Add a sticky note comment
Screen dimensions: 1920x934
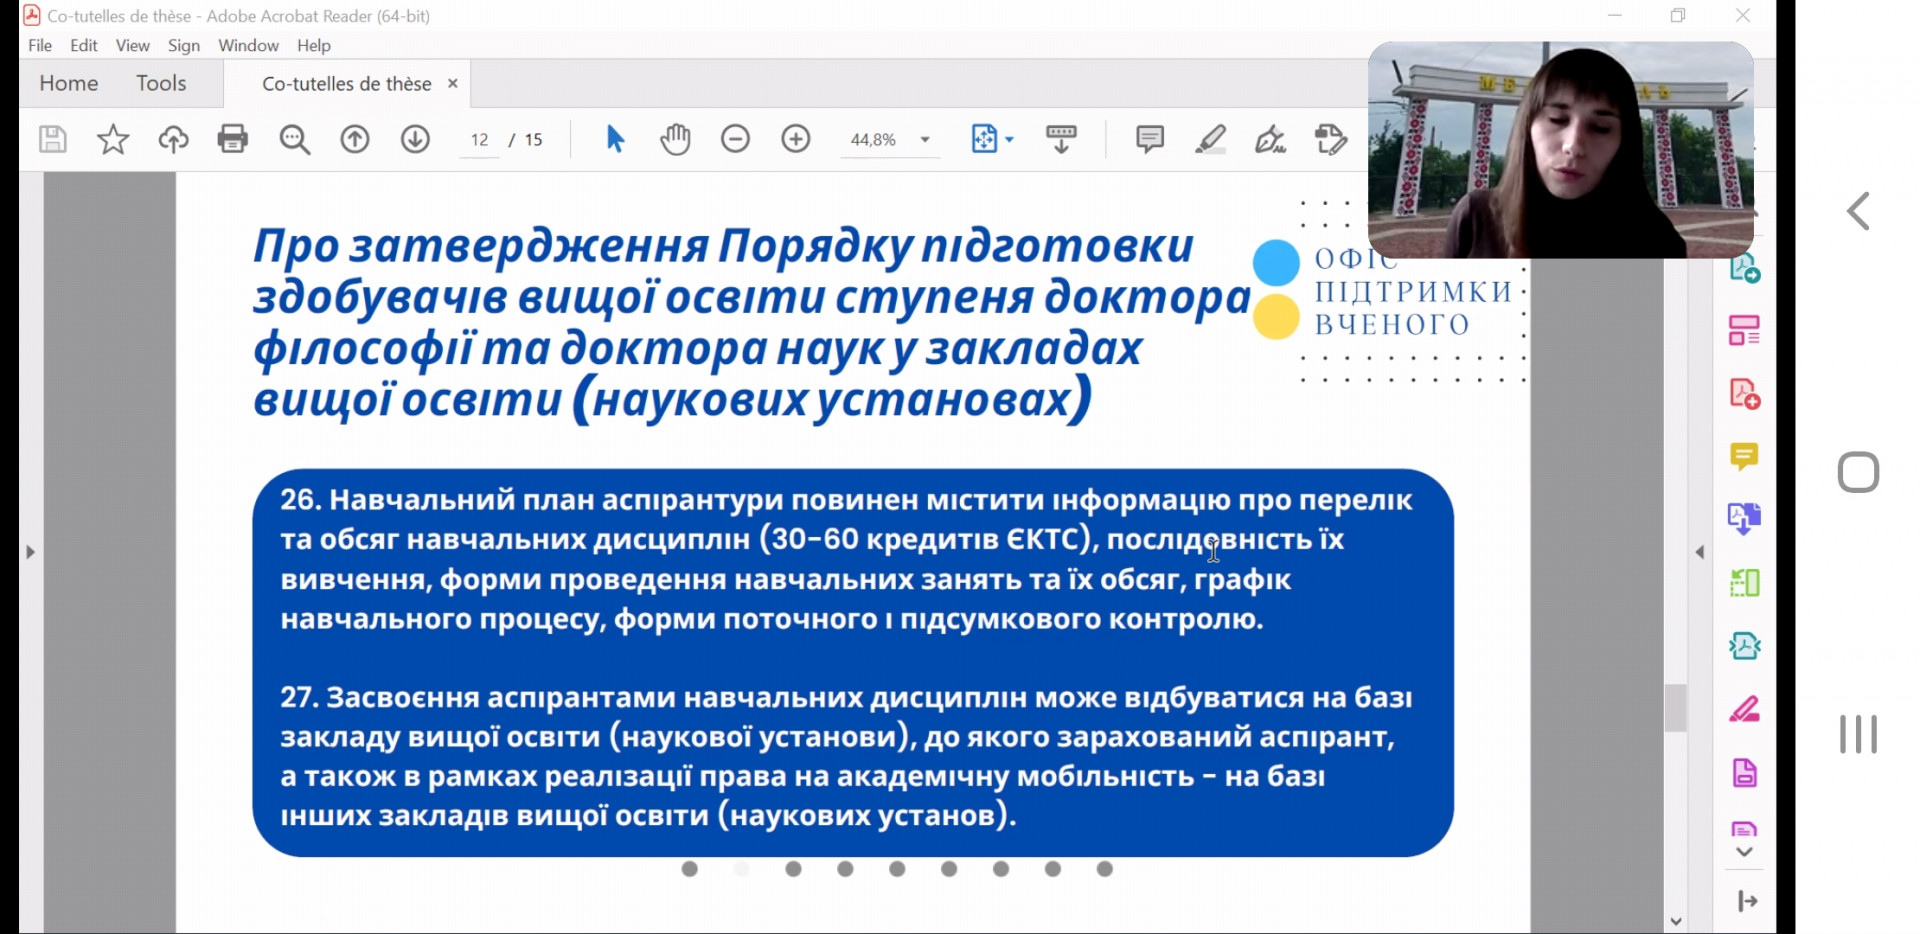1150,139
